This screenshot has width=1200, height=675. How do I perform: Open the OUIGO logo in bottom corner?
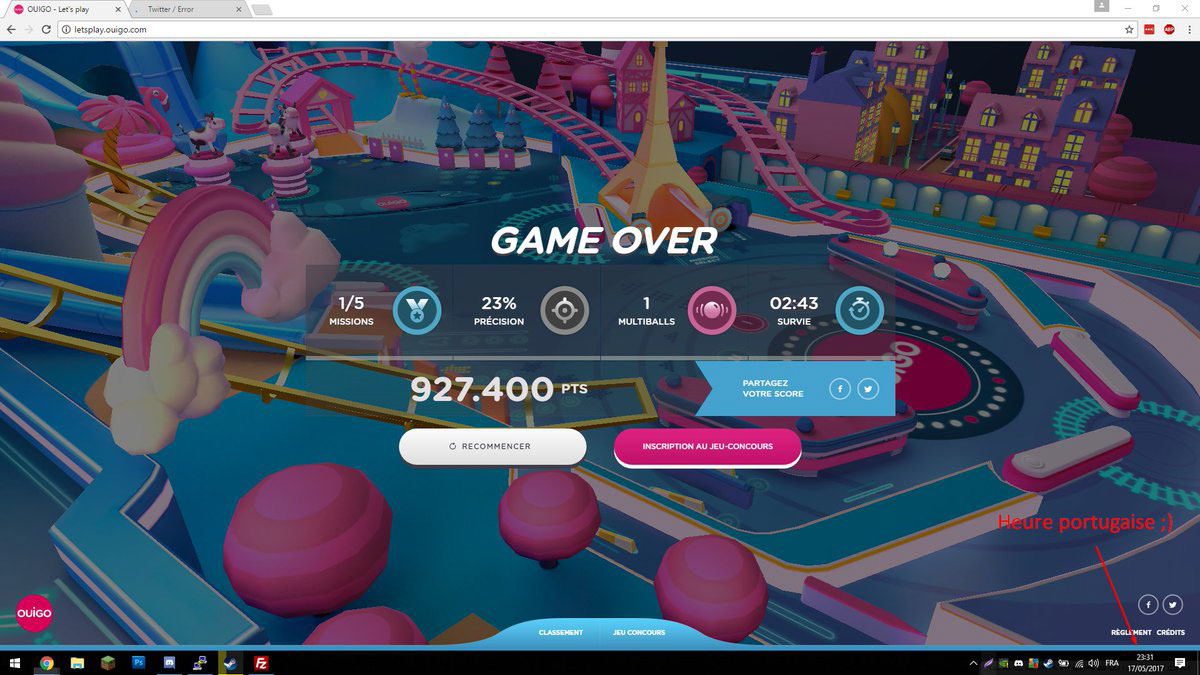point(33,612)
